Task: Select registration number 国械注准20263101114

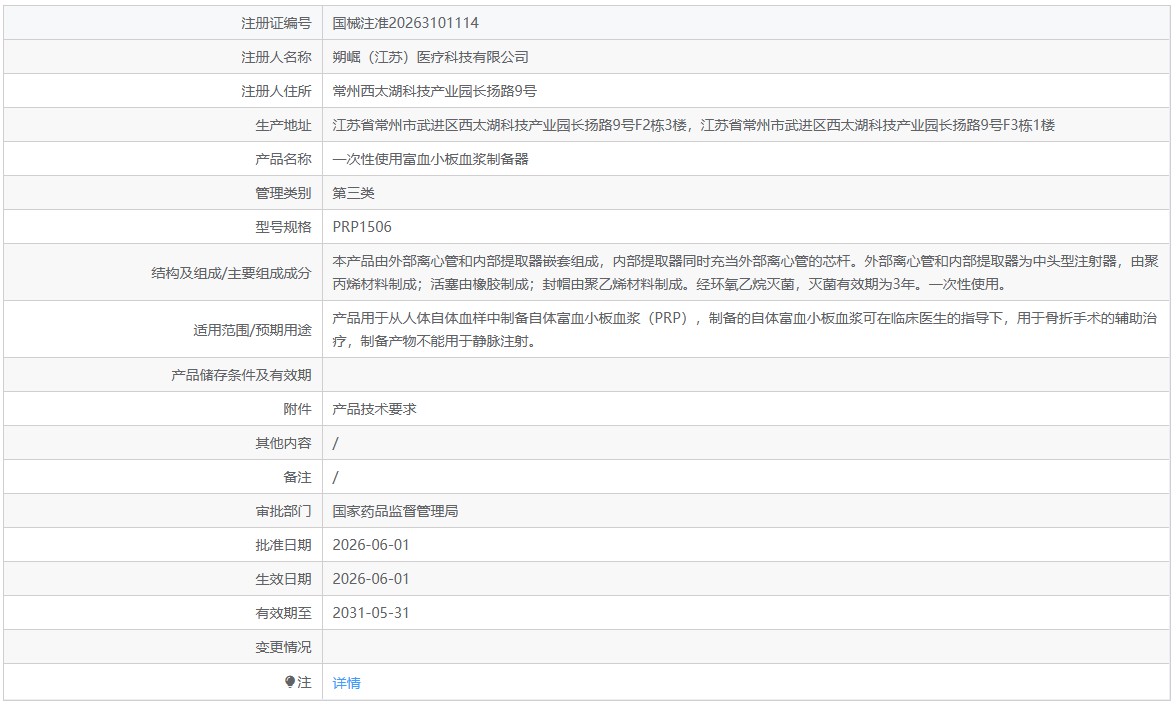Action: click(405, 23)
